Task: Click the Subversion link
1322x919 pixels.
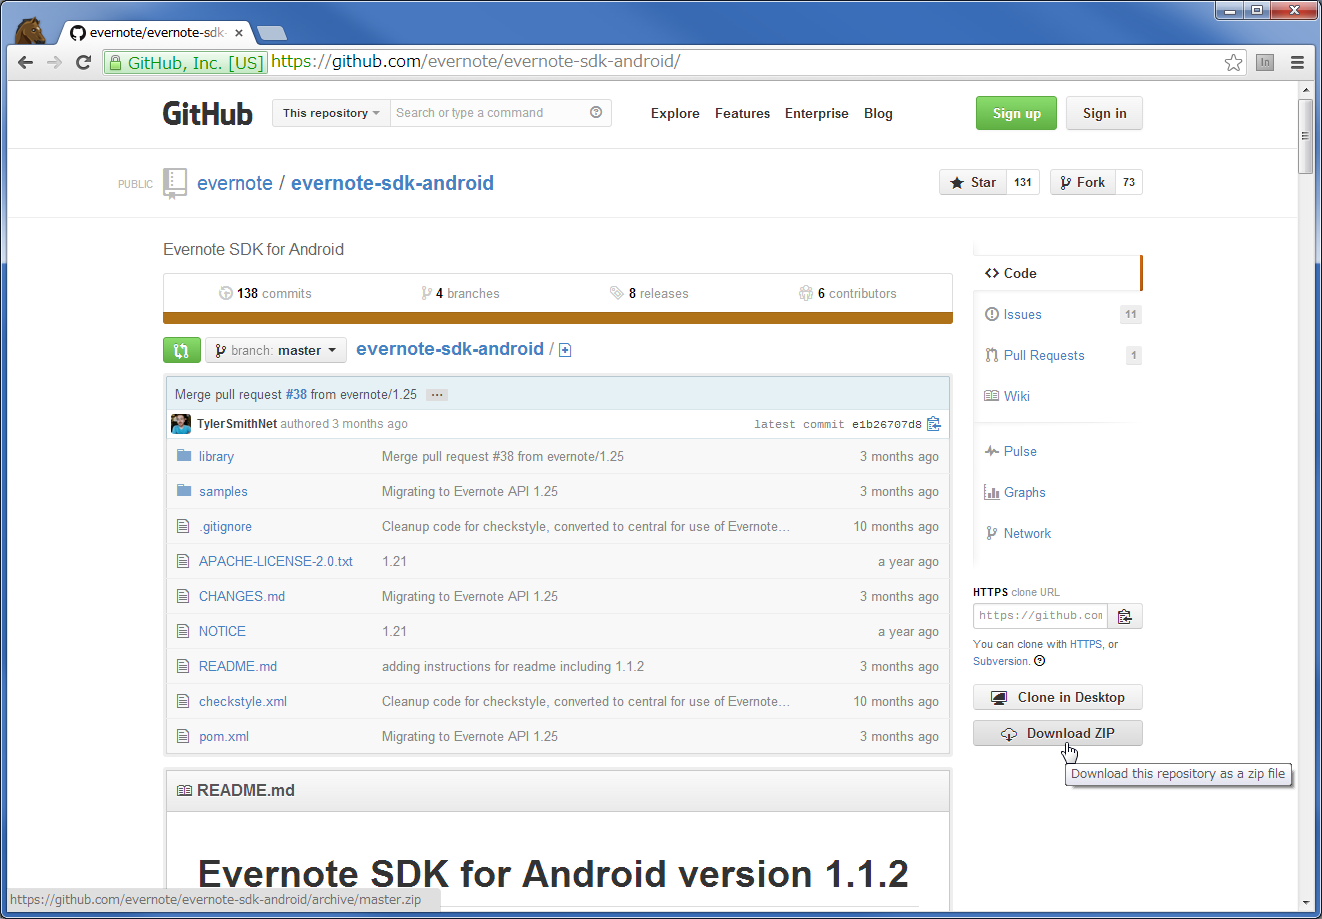Action: point(1001,661)
